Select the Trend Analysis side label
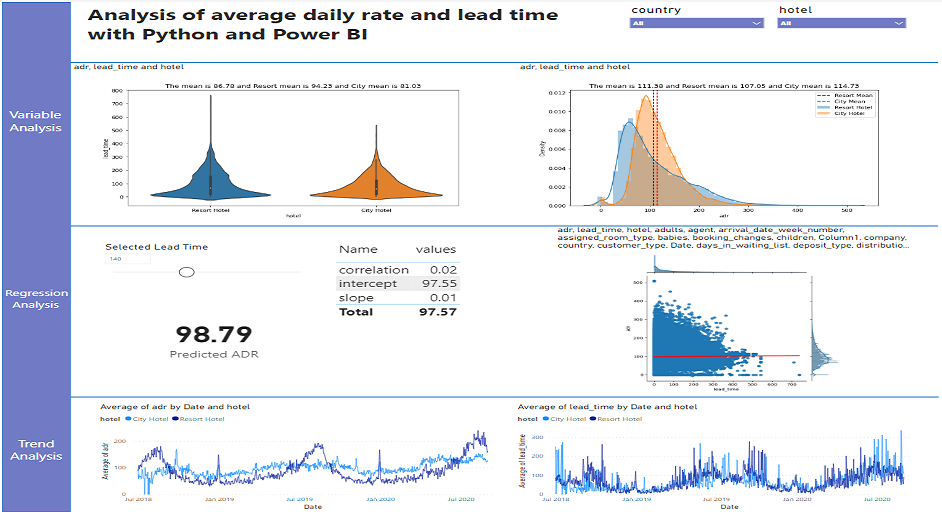Image resolution: width=942 pixels, height=512 pixels. pos(36,450)
